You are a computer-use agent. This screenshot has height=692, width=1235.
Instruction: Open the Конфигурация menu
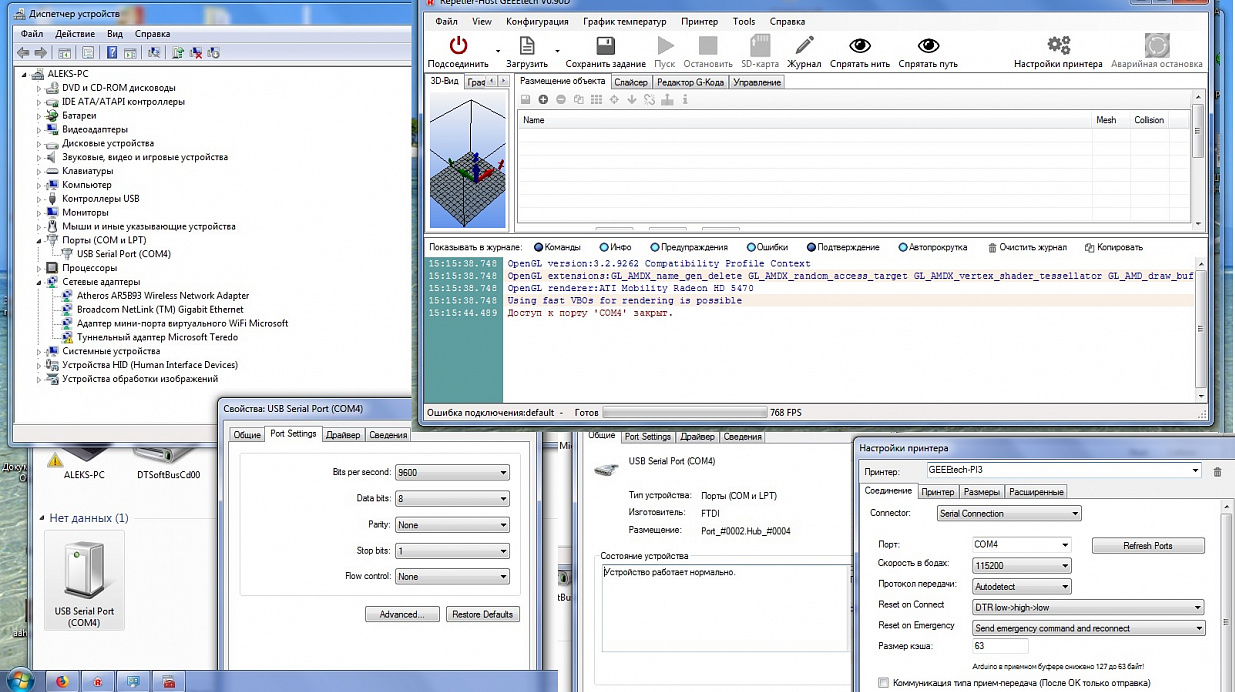tap(537, 21)
